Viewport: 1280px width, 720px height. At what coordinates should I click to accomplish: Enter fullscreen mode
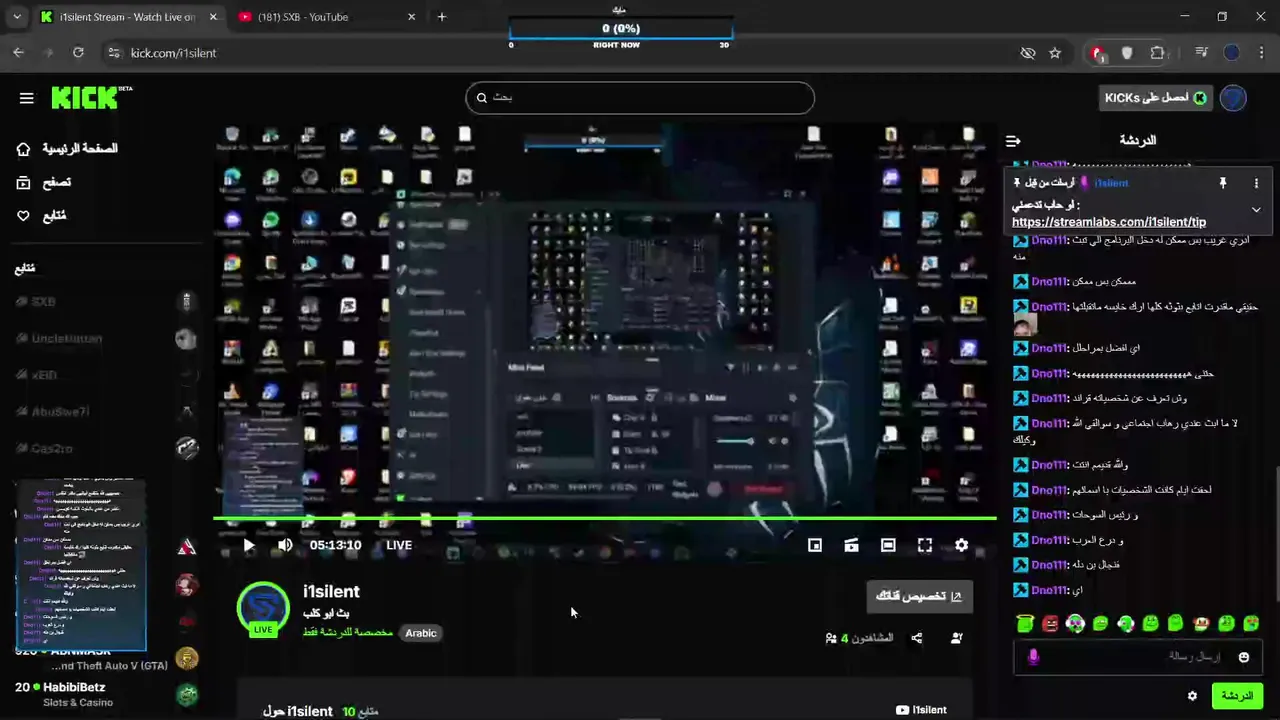[925, 545]
